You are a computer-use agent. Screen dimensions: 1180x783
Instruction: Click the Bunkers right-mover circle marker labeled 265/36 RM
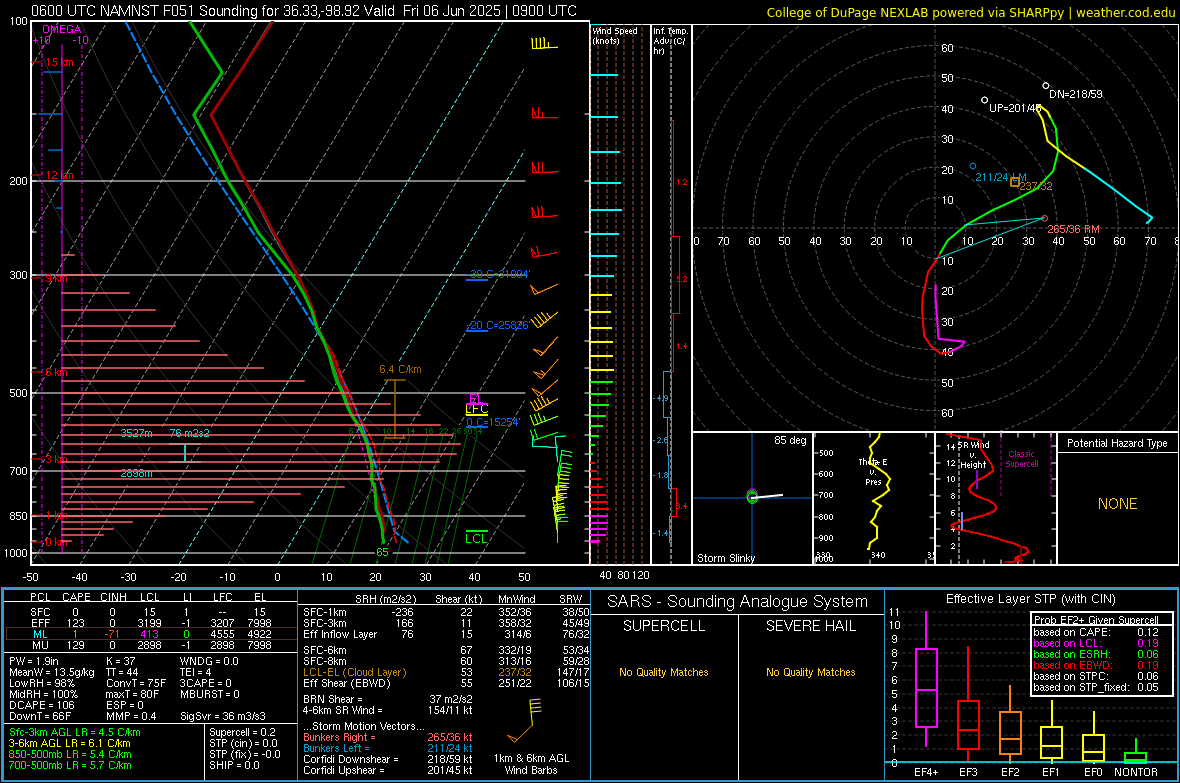(x=1045, y=218)
